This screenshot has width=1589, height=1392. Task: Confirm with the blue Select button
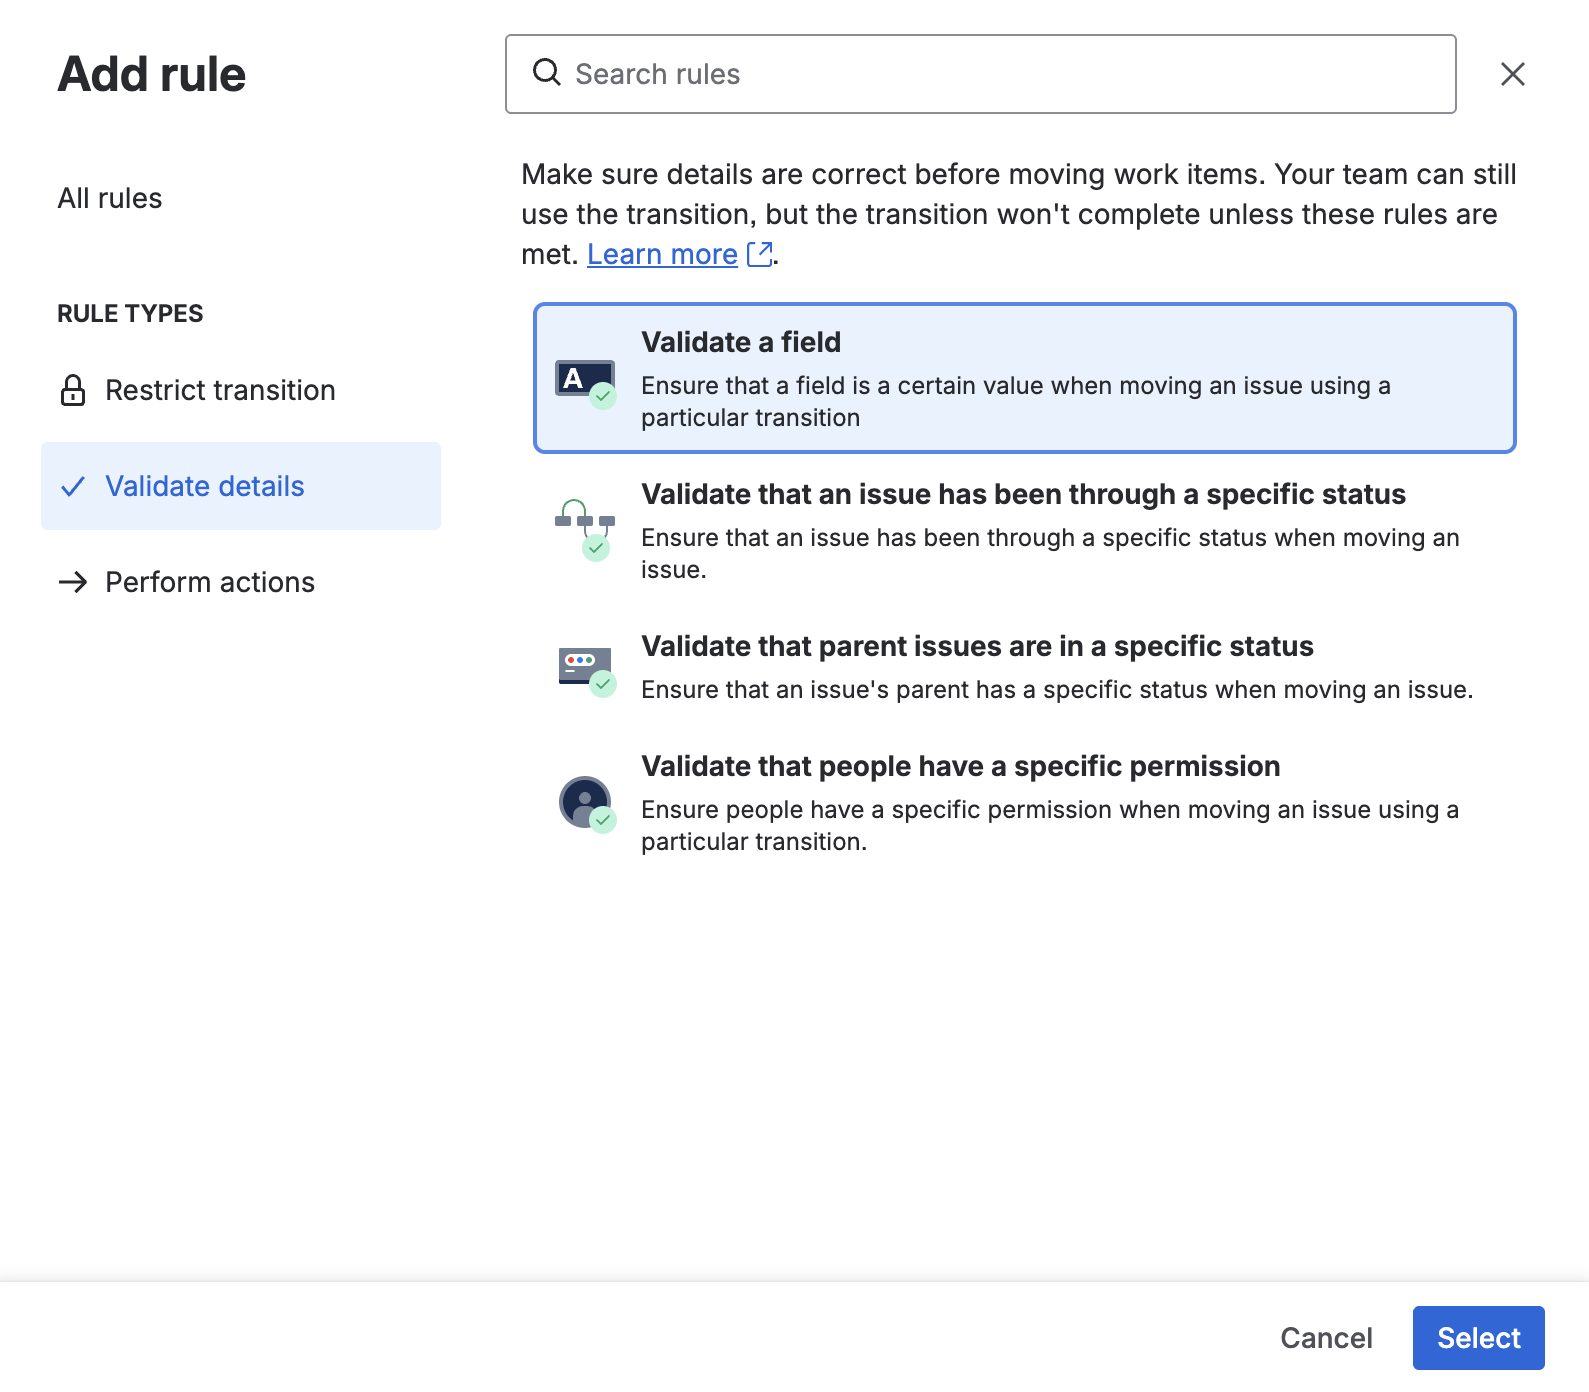coord(1477,1337)
